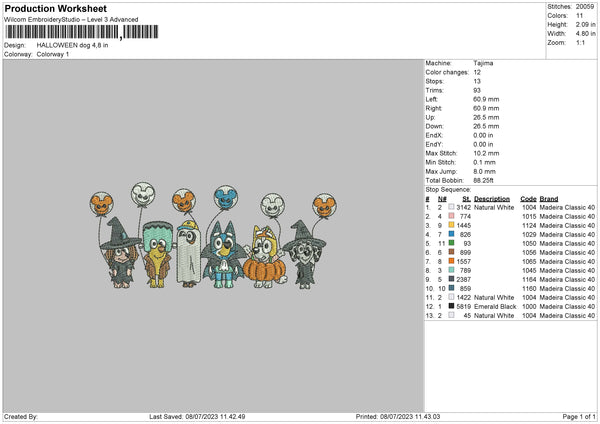
Task: Click the blue dog in vampire cape
Action: click(x=224, y=255)
